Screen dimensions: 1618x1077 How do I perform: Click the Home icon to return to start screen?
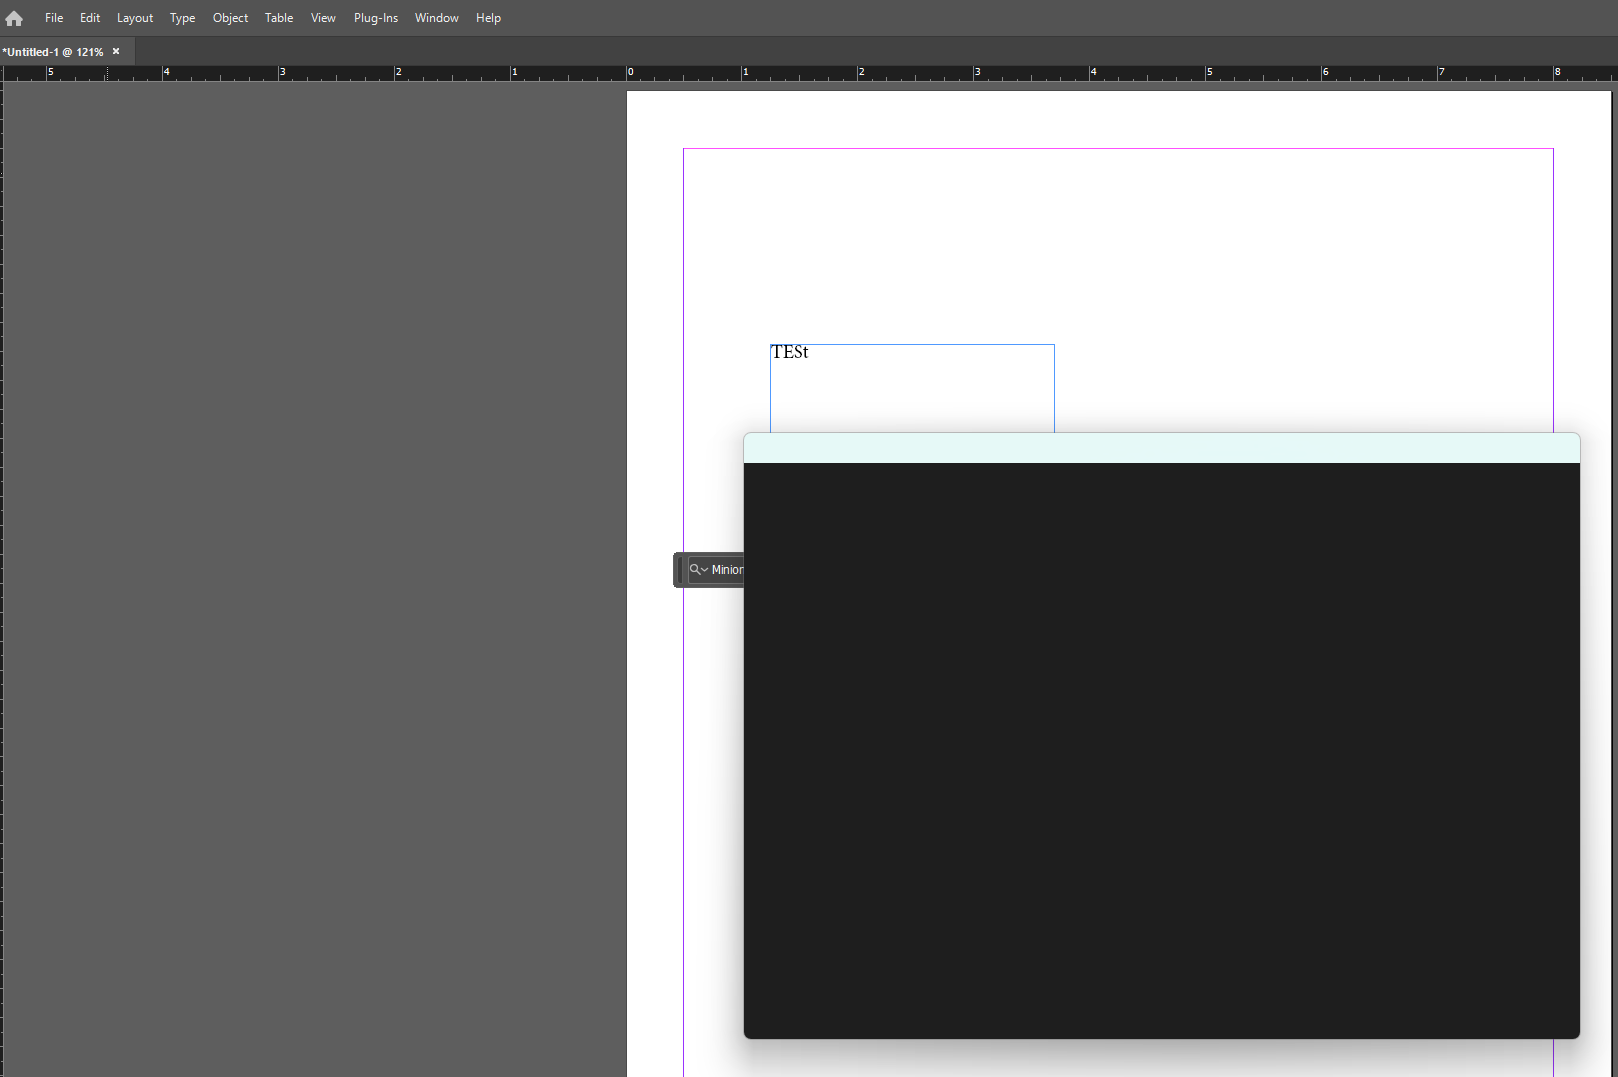click(x=14, y=17)
